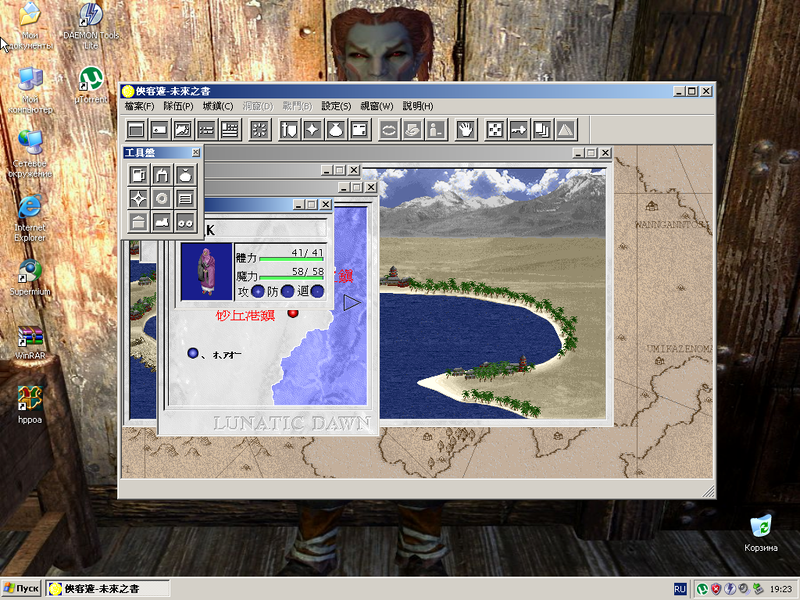This screenshot has height=600, width=800.
Task: Click the lips talk icon in toolbar
Action: point(389,130)
